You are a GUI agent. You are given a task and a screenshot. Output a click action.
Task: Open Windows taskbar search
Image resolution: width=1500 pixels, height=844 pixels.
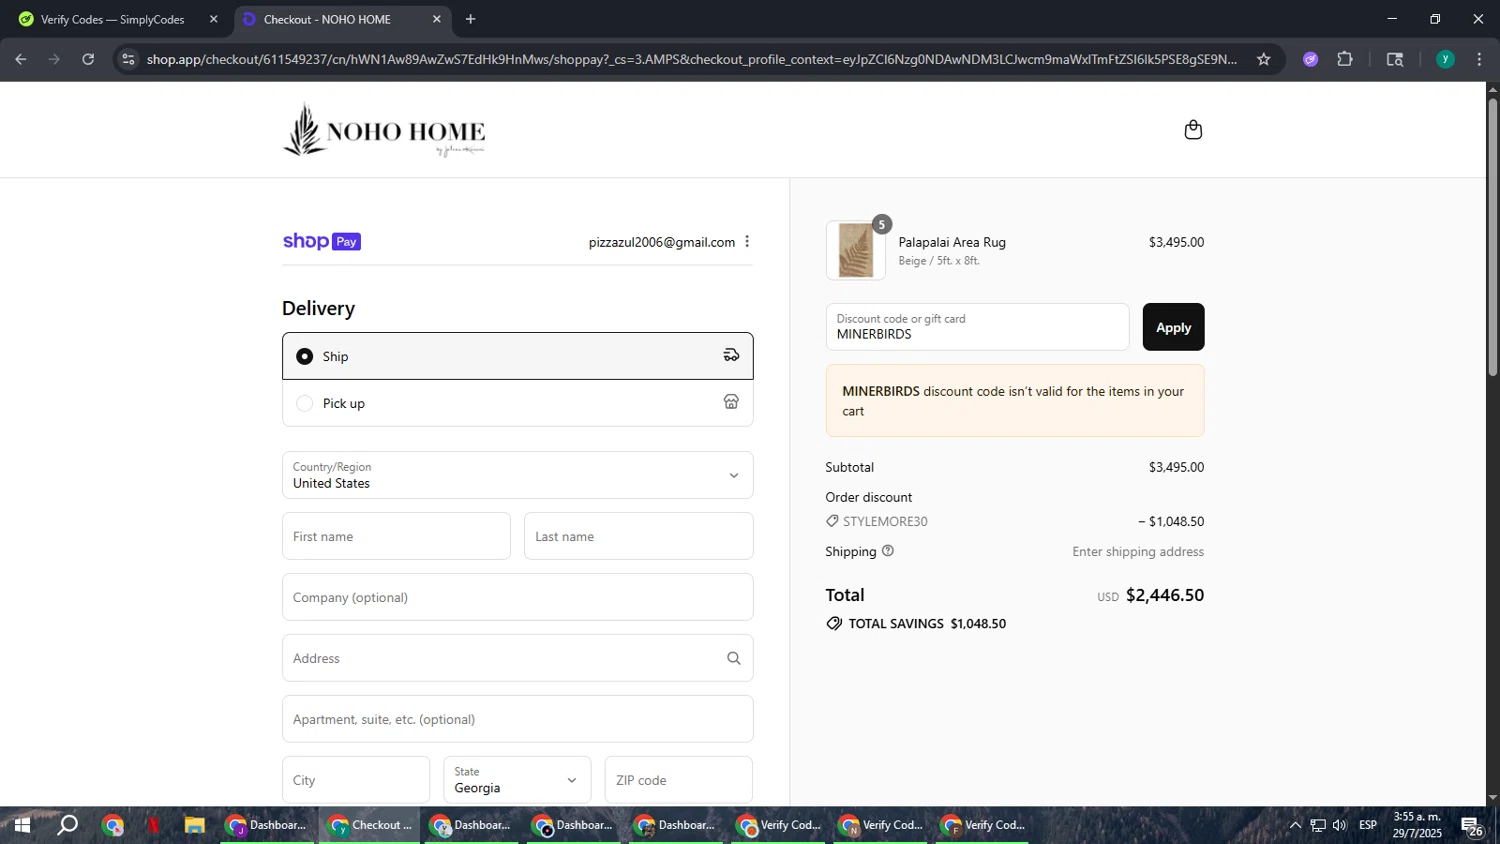(67, 825)
